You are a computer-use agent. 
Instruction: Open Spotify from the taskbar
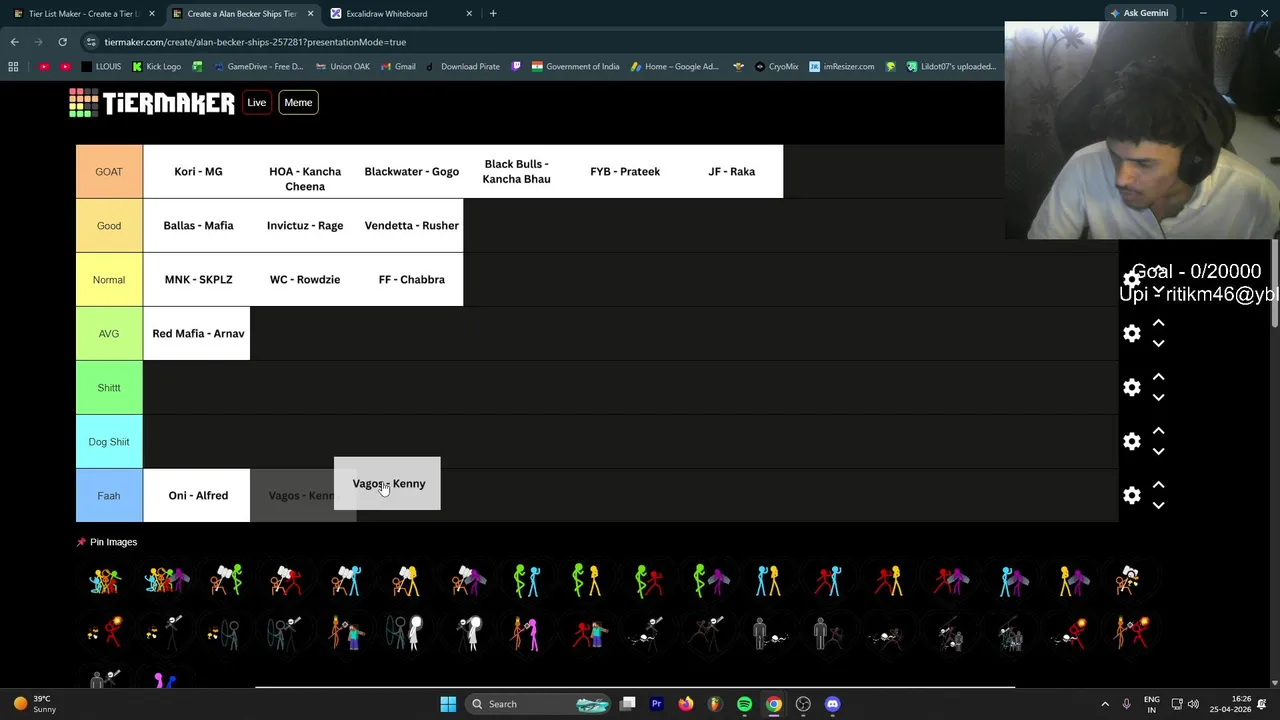click(x=744, y=704)
